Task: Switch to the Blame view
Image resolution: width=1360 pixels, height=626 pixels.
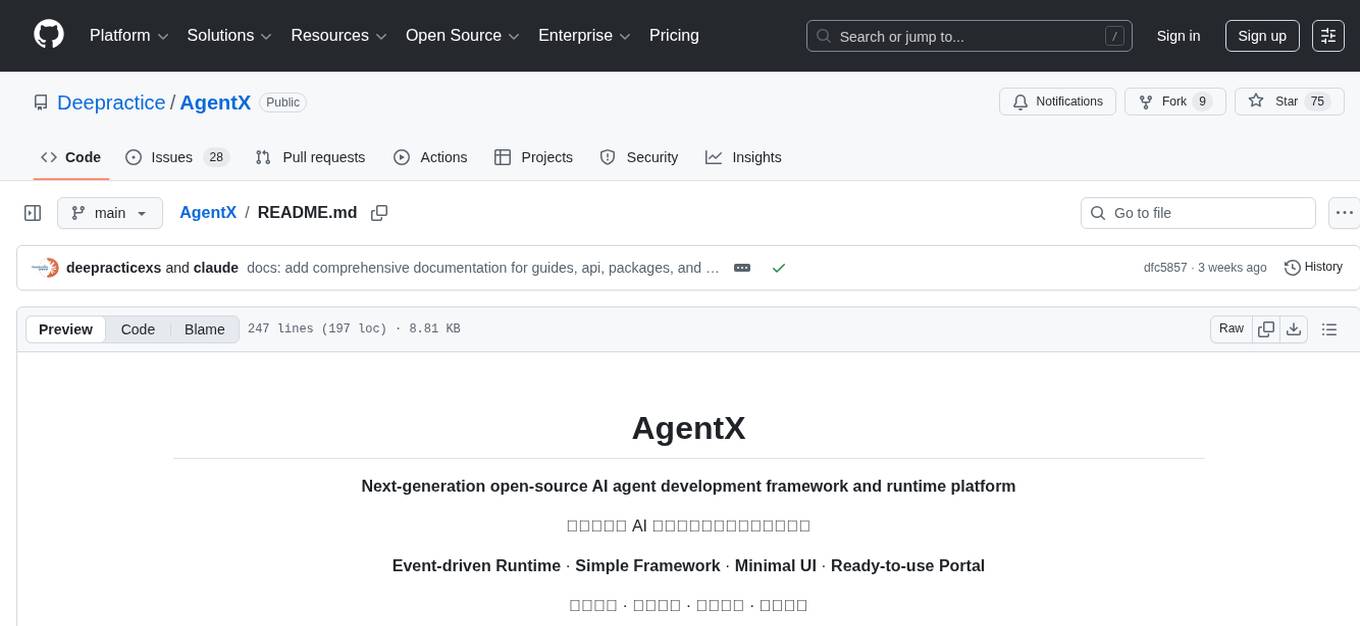Action: coord(204,329)
